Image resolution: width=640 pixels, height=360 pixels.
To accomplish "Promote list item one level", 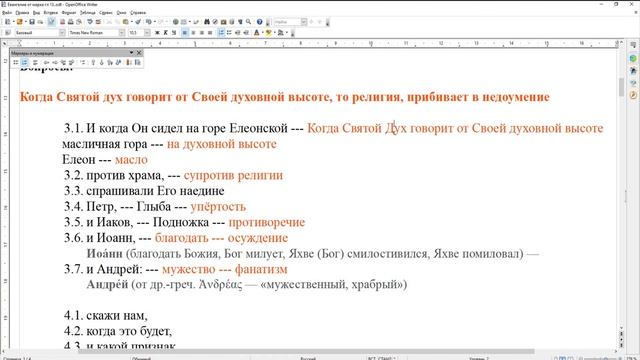I will (x=47, y=62).
